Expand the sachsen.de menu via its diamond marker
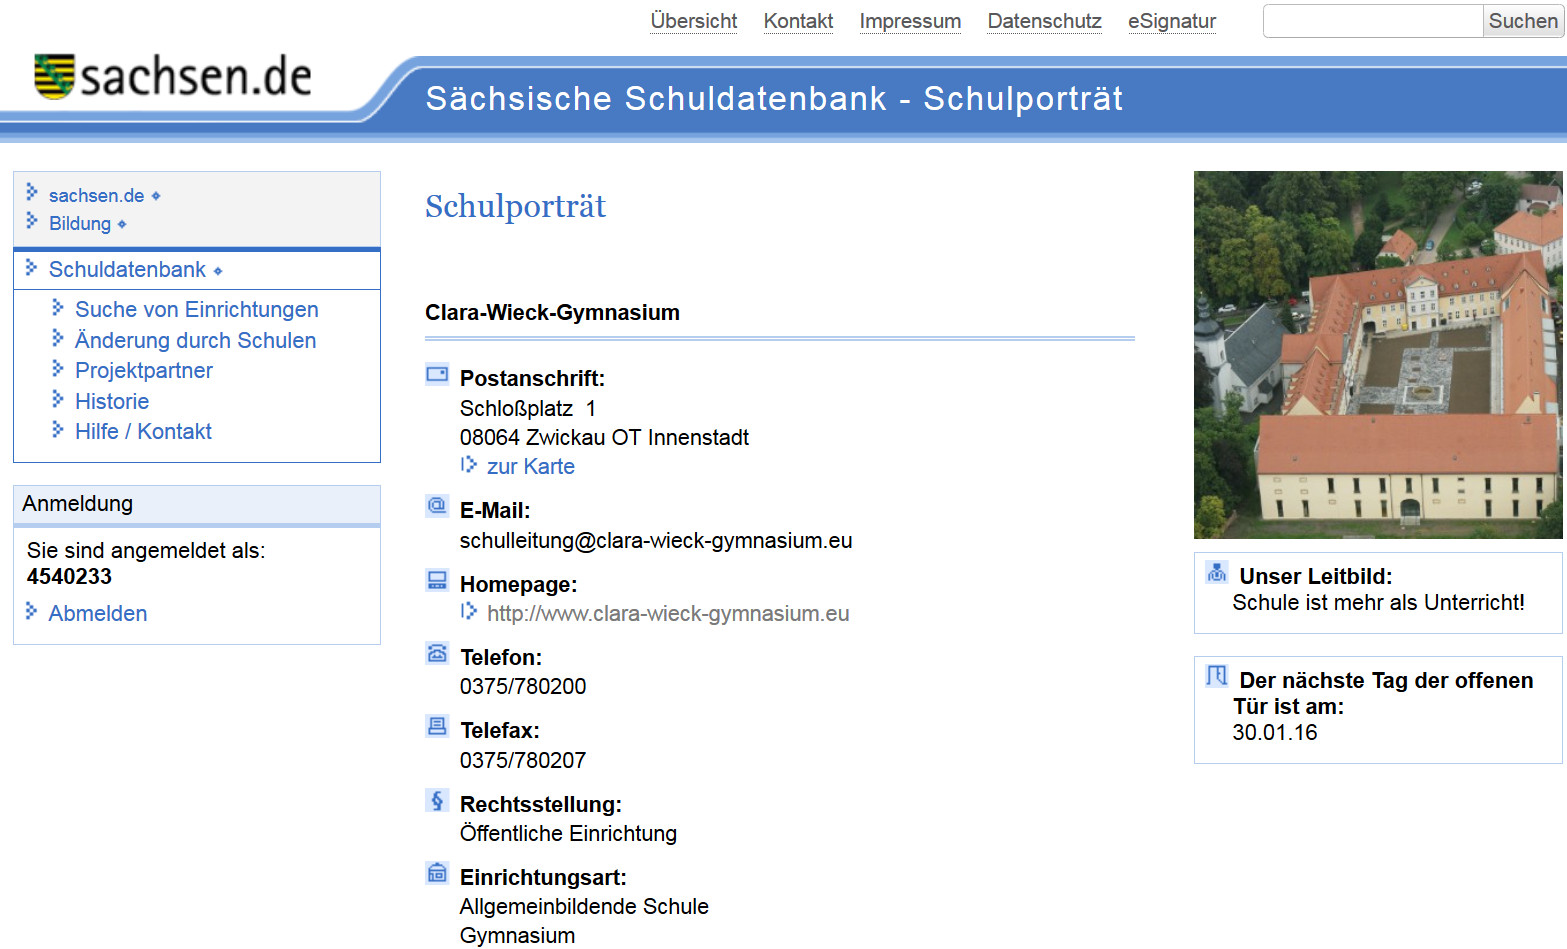This screenshot has height=949, width=1567. pyautogui.click(x=156, y=195)
